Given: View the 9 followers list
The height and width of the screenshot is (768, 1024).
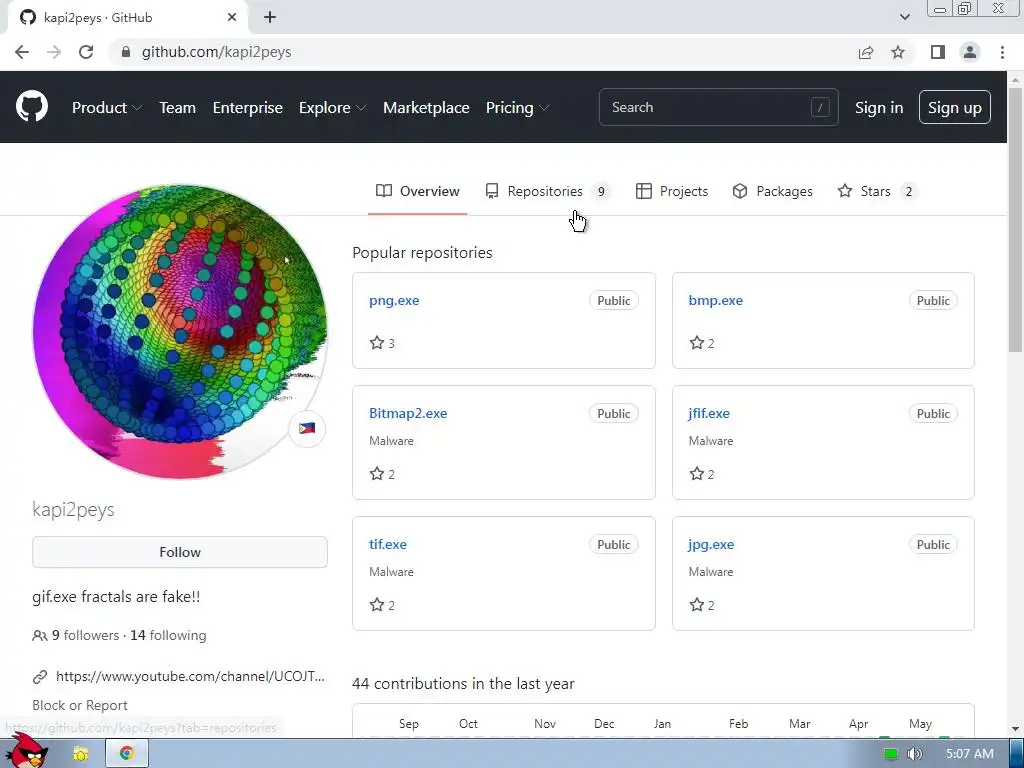Looking at the screenshot, I should point(86,635).
